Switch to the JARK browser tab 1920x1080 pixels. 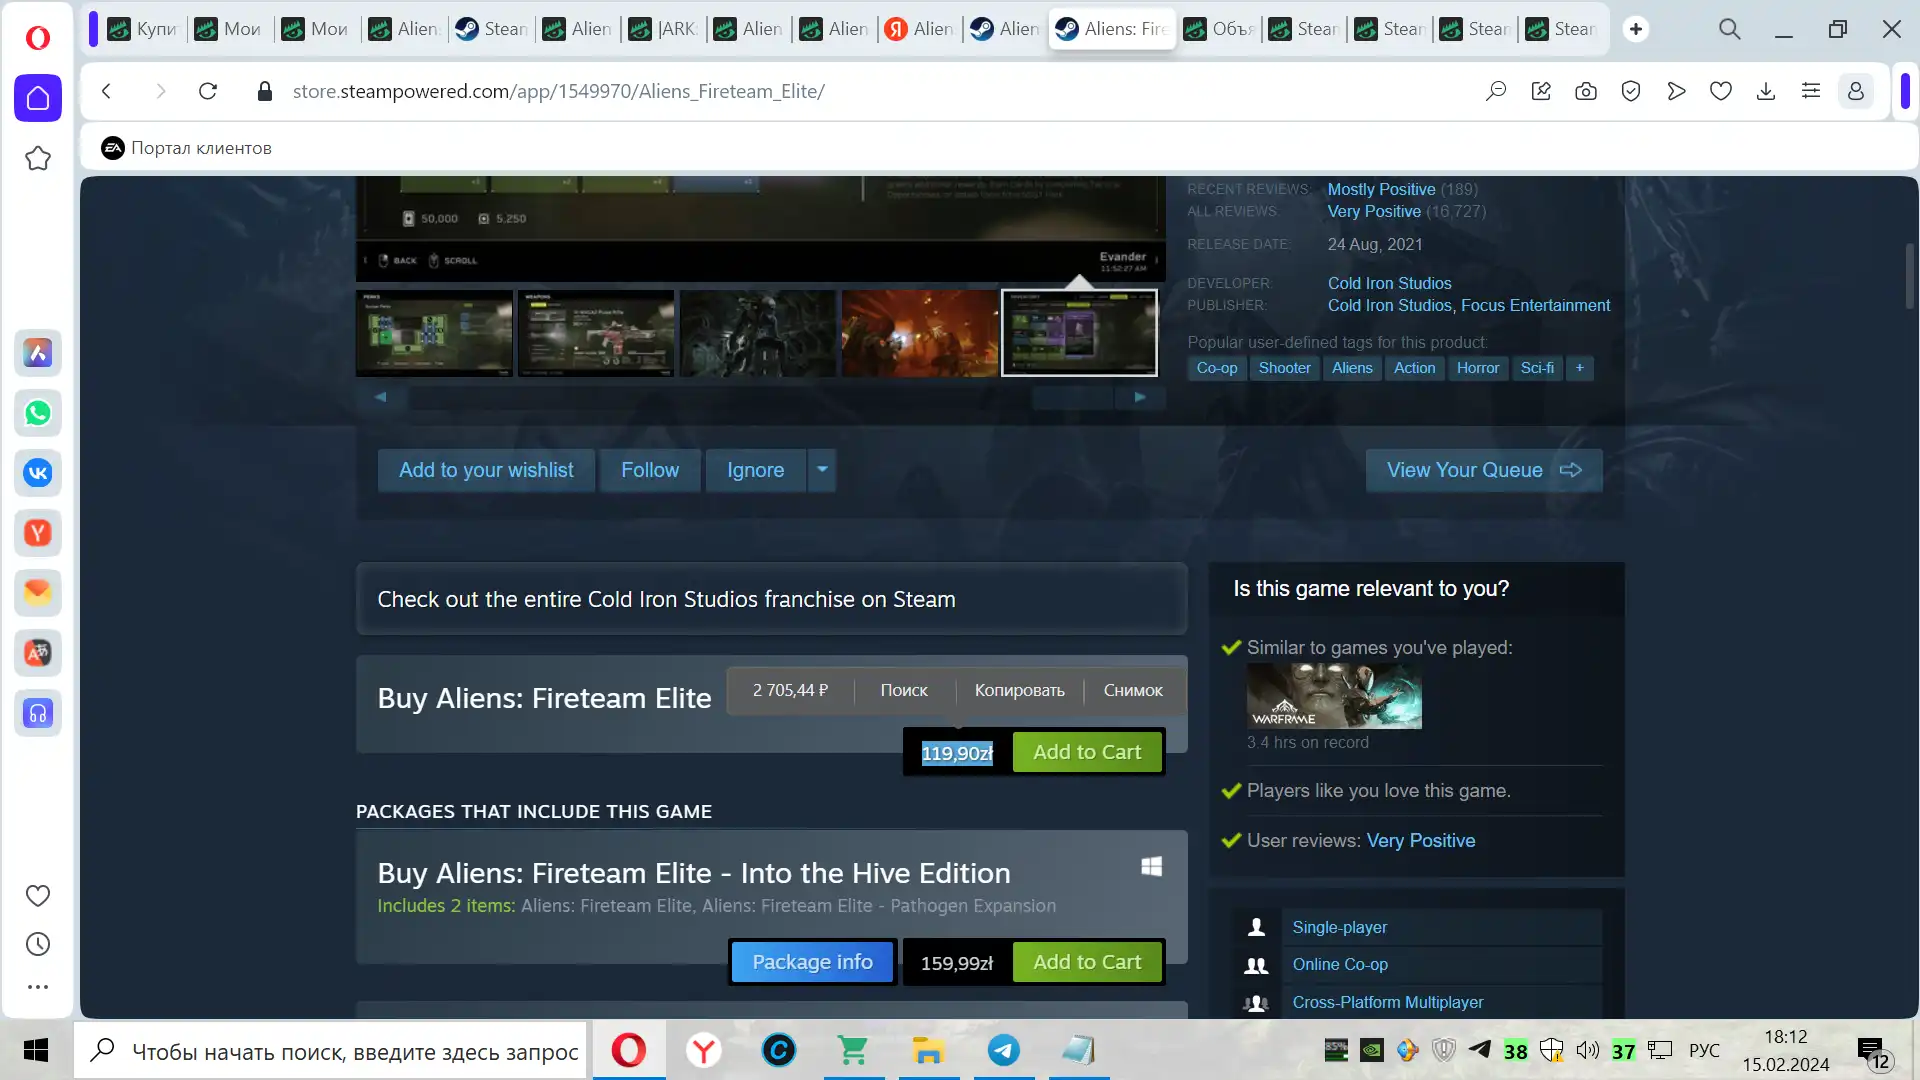pos(664,29)
